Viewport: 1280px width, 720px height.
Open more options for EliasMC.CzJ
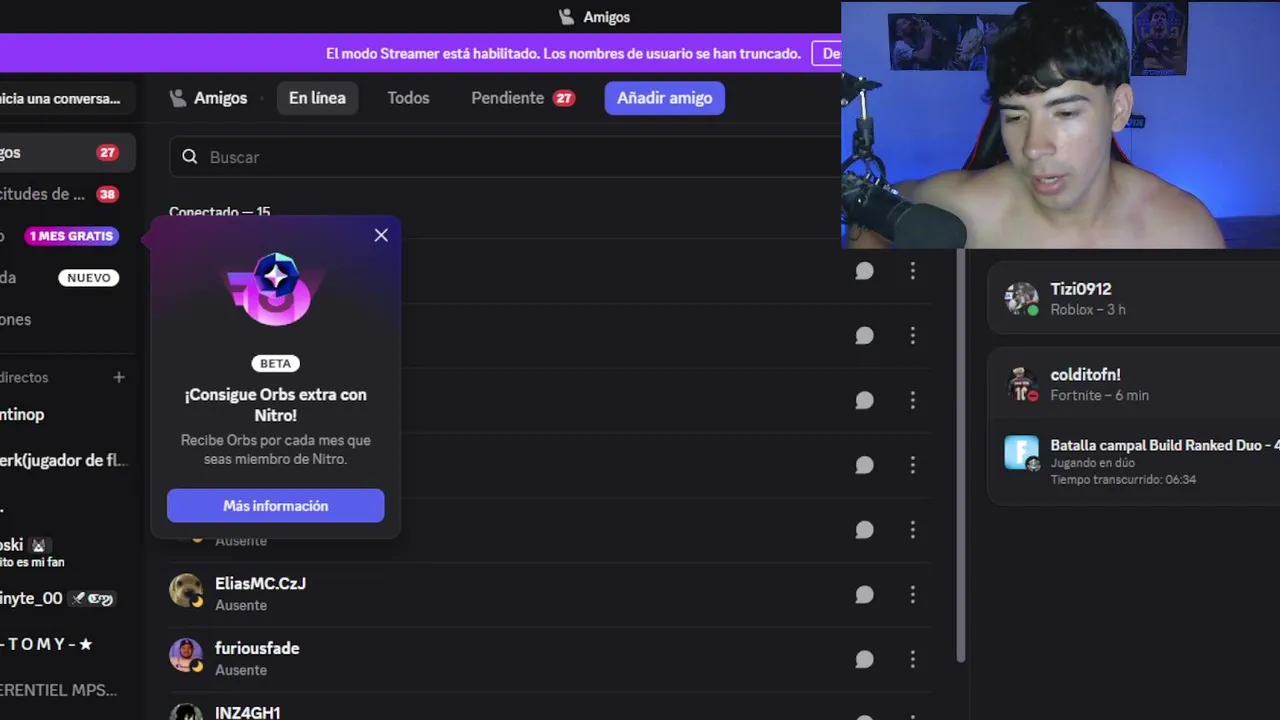tap(912, 595)
